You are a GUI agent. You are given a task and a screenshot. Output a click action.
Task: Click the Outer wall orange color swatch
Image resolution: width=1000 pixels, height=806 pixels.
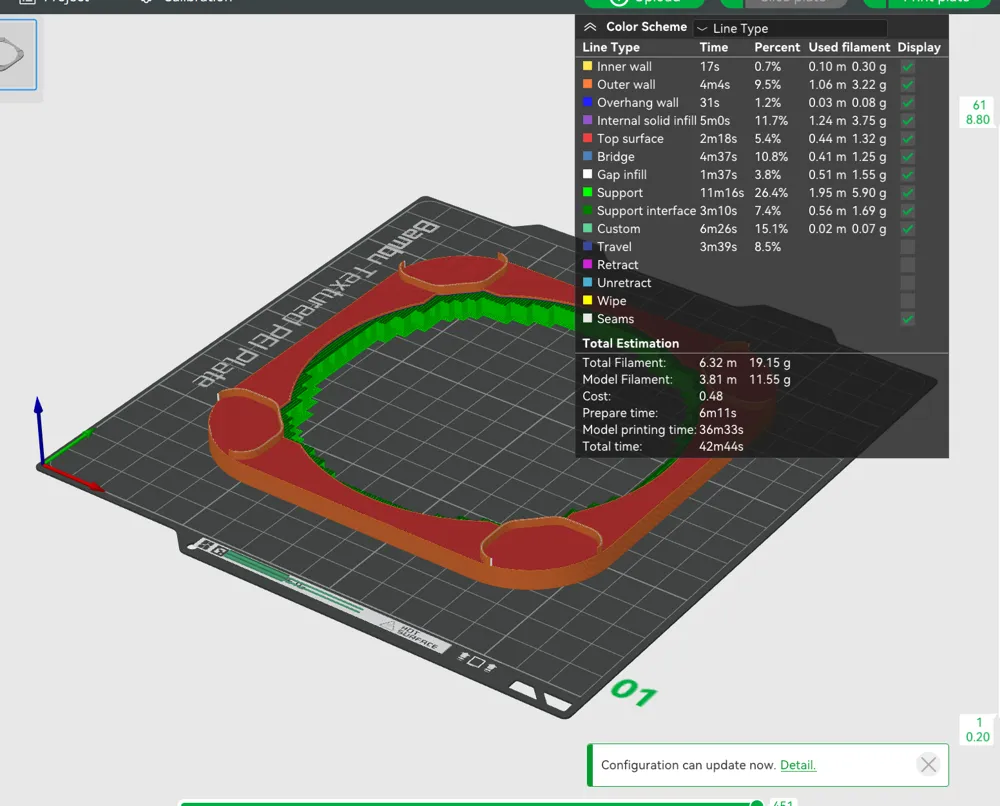pyautogui.click(x=588, y=85)
